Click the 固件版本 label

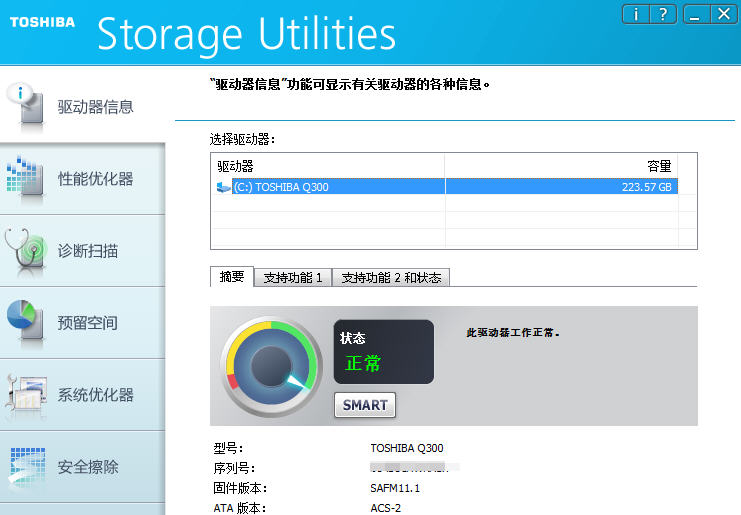pos(240,488)
